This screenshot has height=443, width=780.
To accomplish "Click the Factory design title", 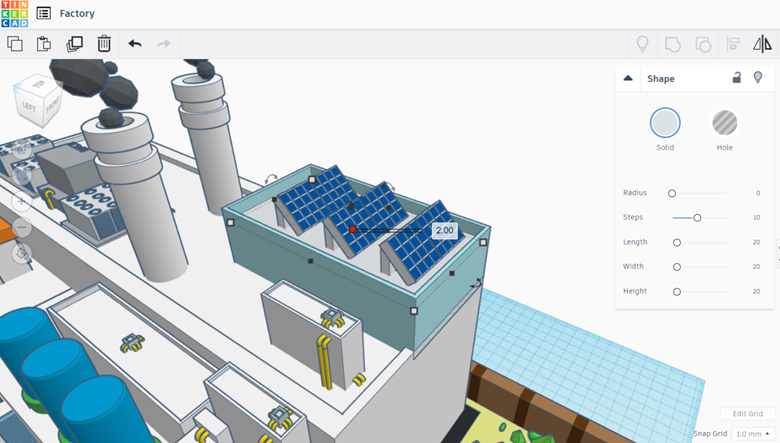I will (x=77, y=13).
